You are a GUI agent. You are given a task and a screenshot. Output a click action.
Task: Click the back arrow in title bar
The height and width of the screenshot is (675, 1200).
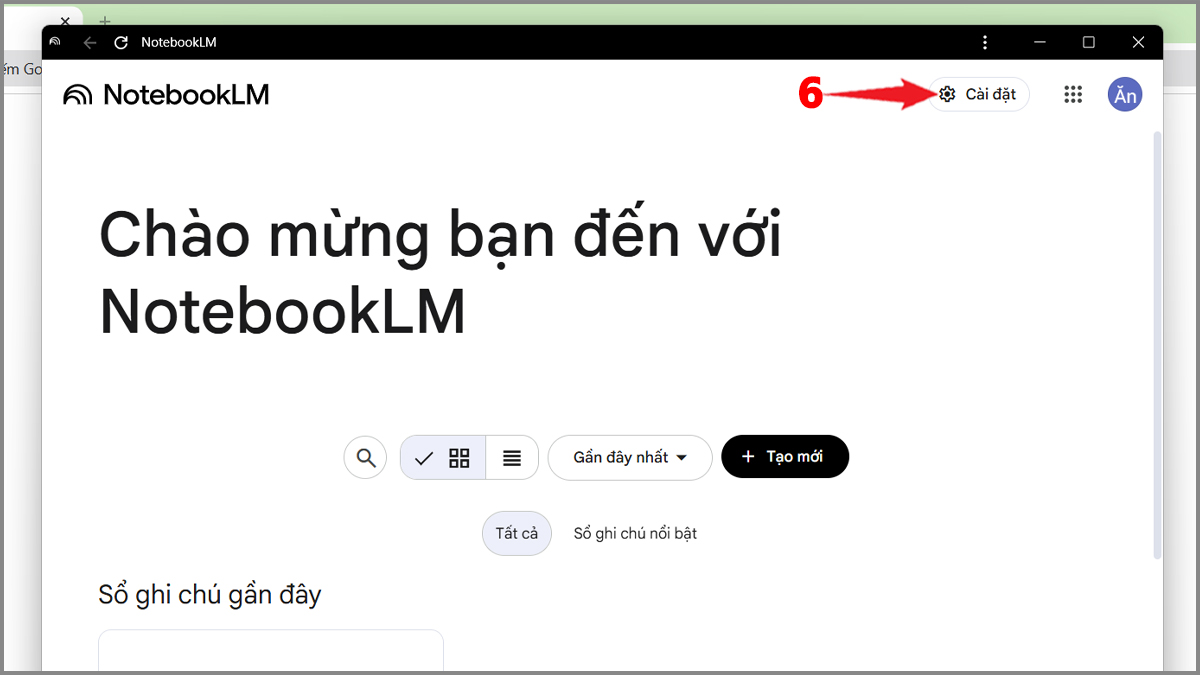click(x=90, y=42)
